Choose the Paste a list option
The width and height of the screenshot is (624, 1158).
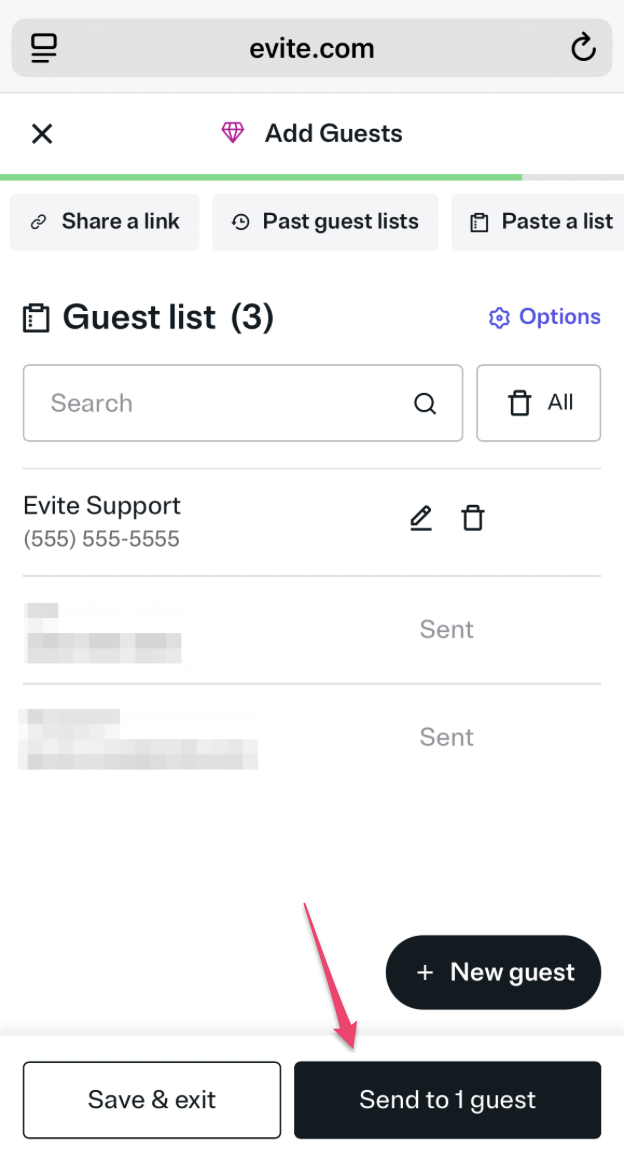tap(542, 222)
